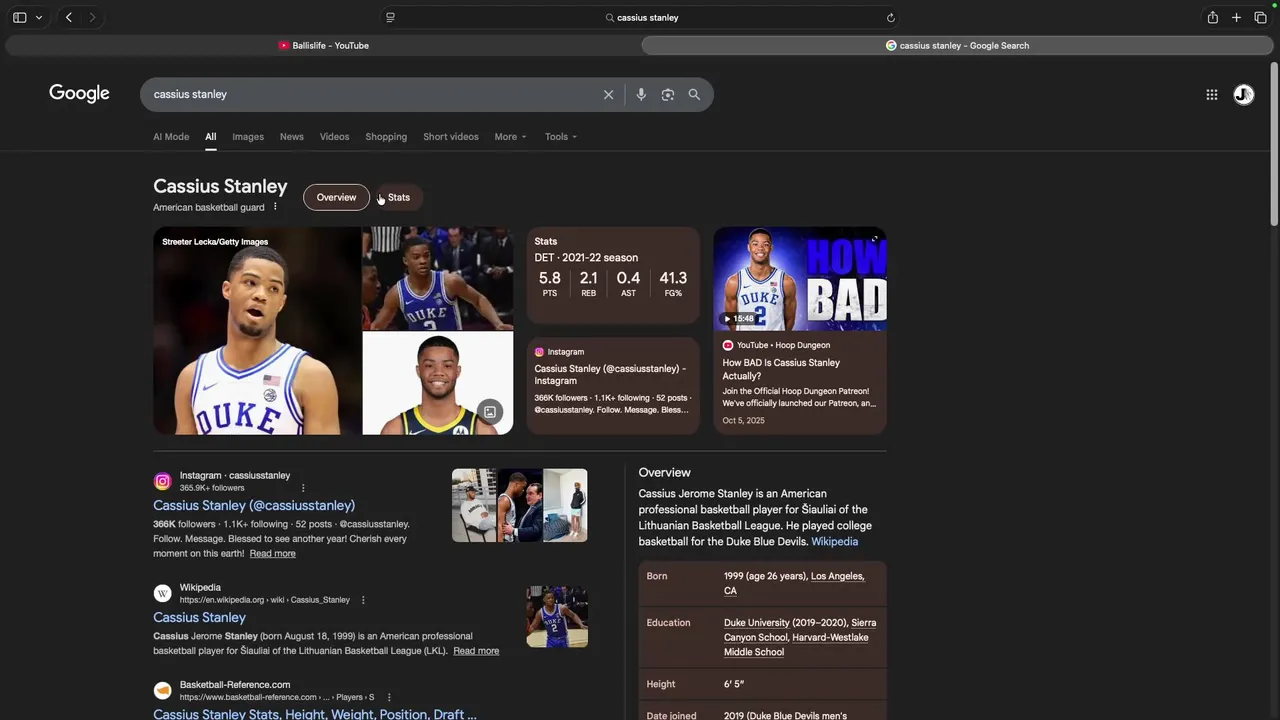1280x720 pixels.
Task: Open the Cassius Stanley (@cassiusstanley) result link
Action: pos(254,505)
